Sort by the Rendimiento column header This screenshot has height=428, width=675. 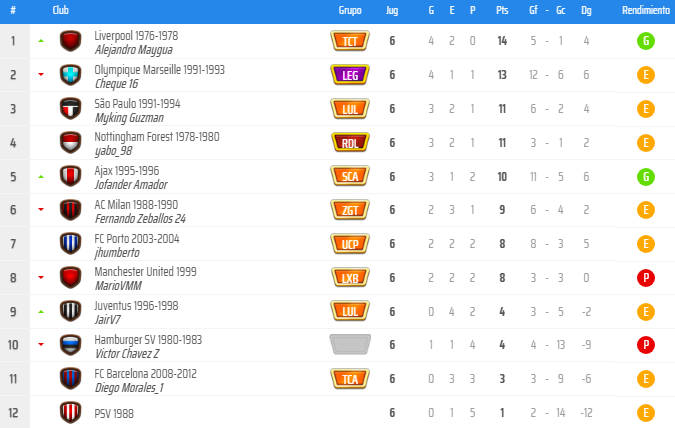point(646,9)
